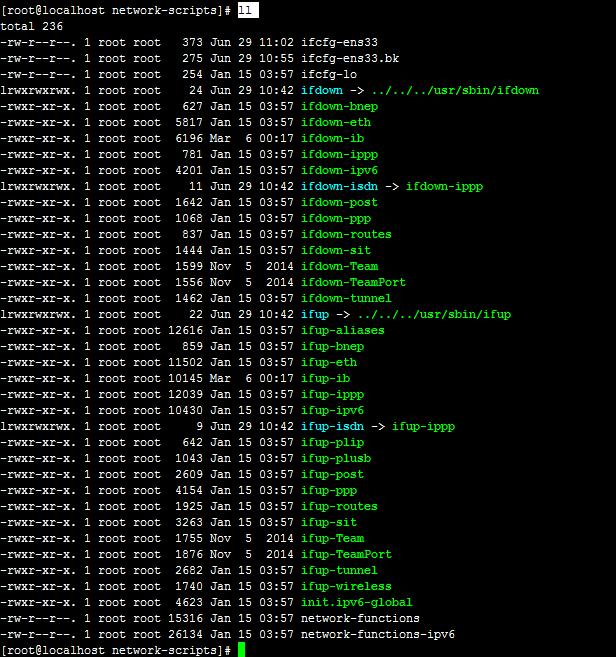This screenshot has width=616, height=657.
Task: Click the cyan ifdown symlink name
Action: click(x=322, y=90)
